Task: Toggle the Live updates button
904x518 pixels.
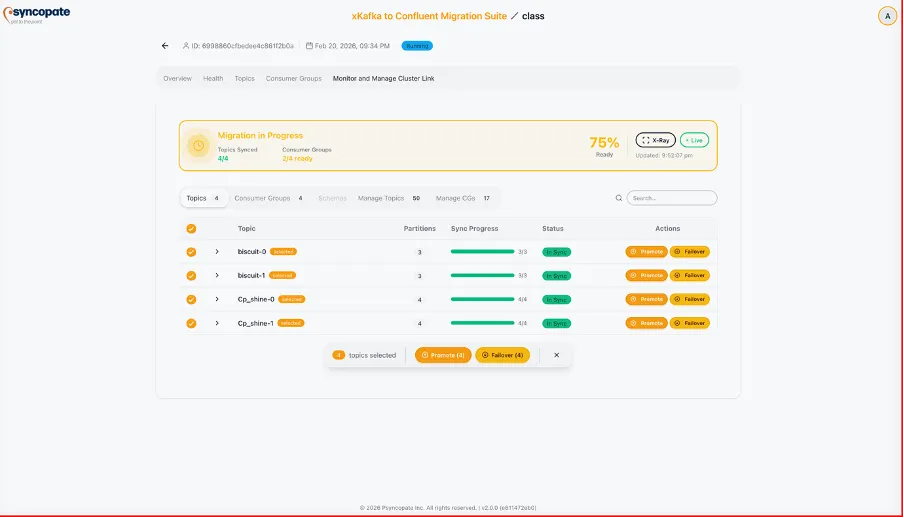Action: click(x=694, y=140)
